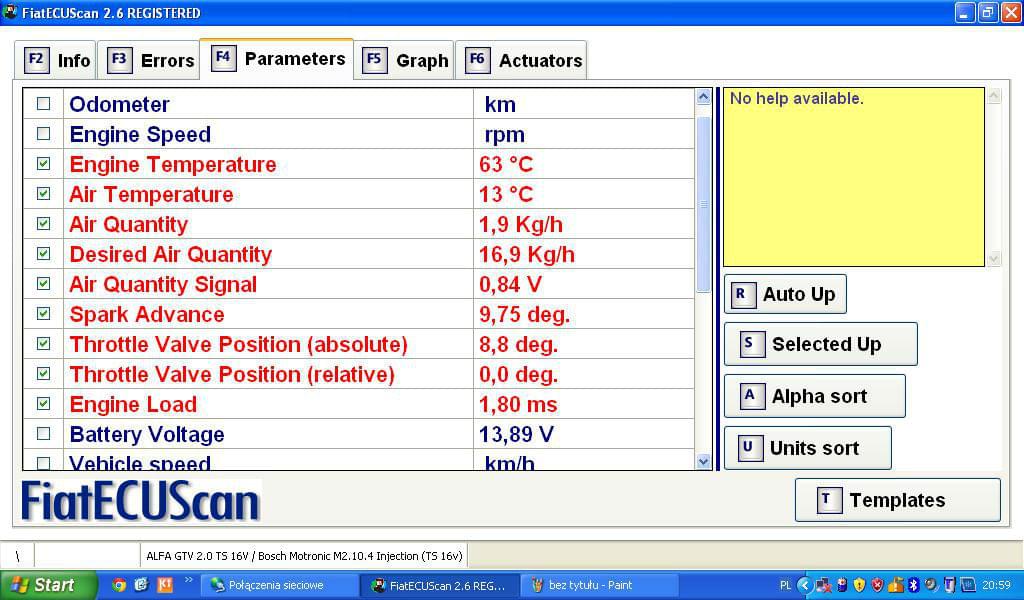Screen dimensions: 1024x600
Task: Click the orange K quick launch icon
Action: tap(165, 585)
